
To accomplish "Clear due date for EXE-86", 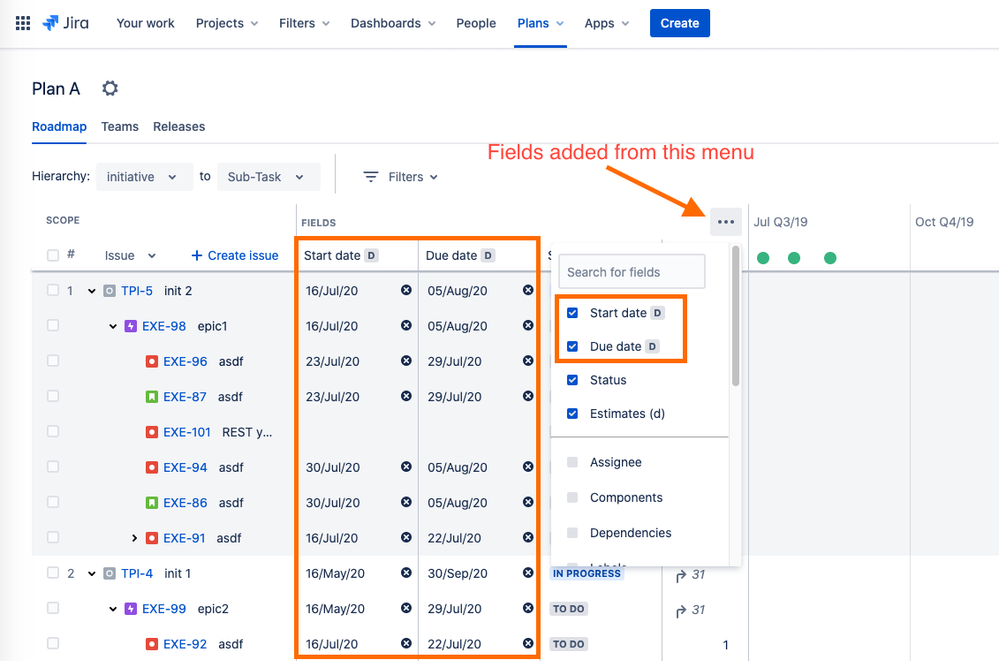I will [x=528, y=502].
